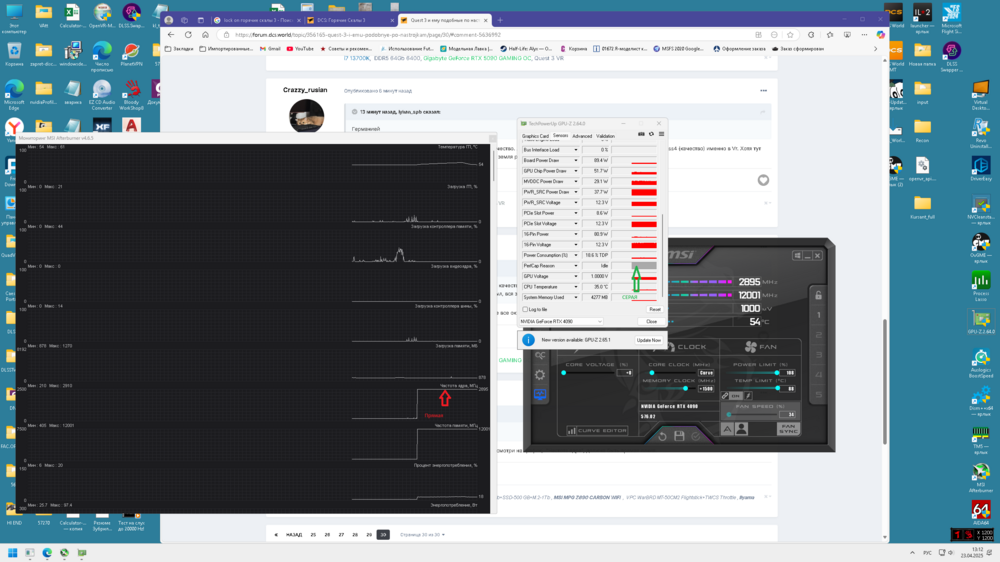Adjust the Fan Speed slider
Image resolution: width=1000 pixels, height=562 pixels.
751,415
